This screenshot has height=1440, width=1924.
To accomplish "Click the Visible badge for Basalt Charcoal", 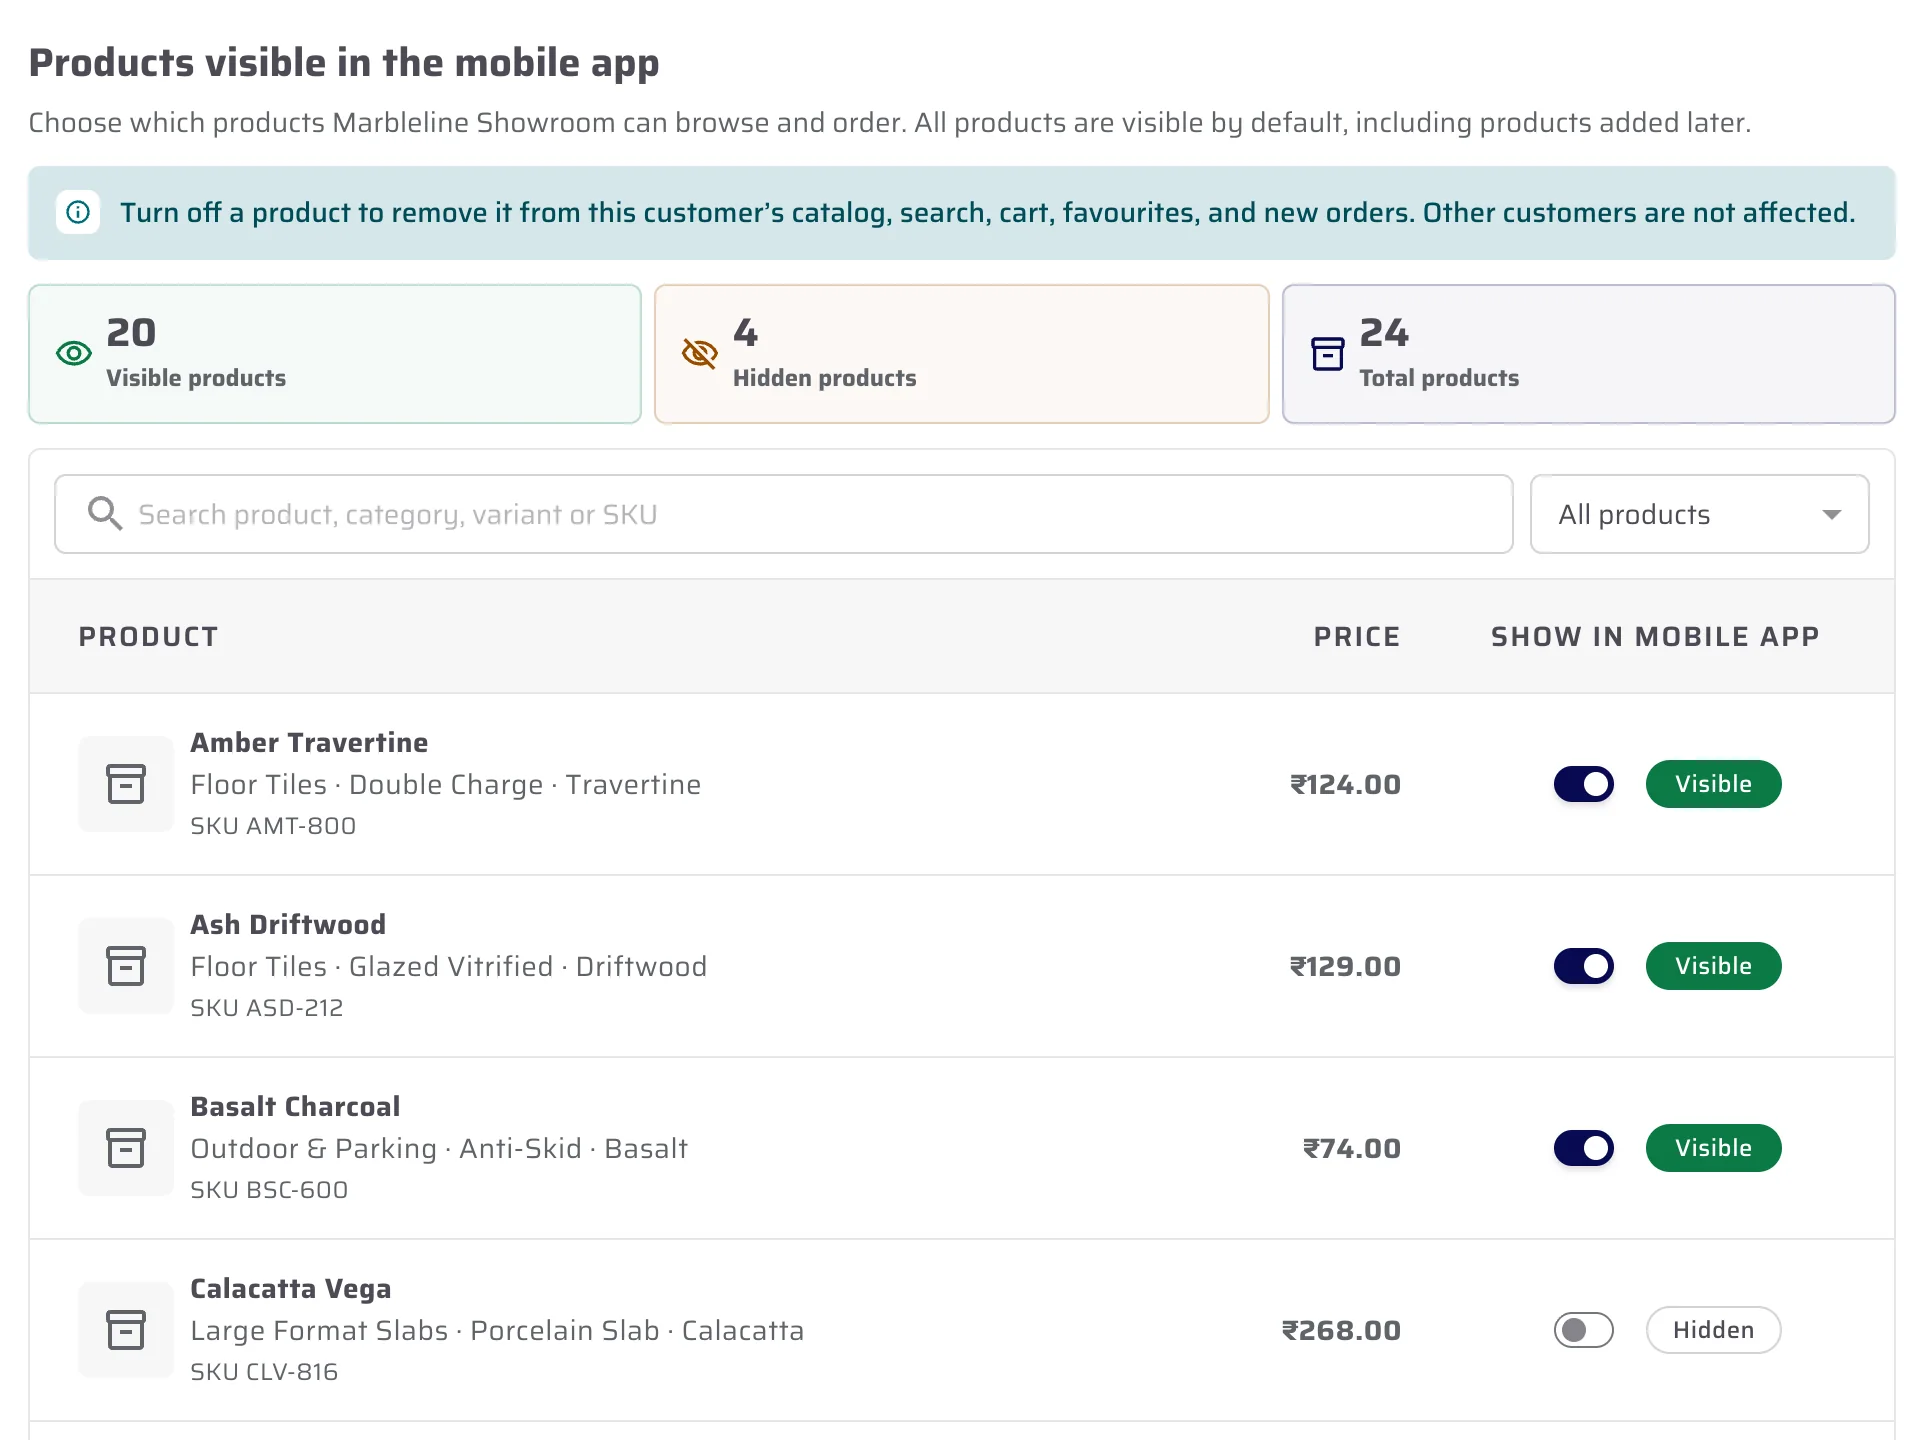I will [1713, 1148].
